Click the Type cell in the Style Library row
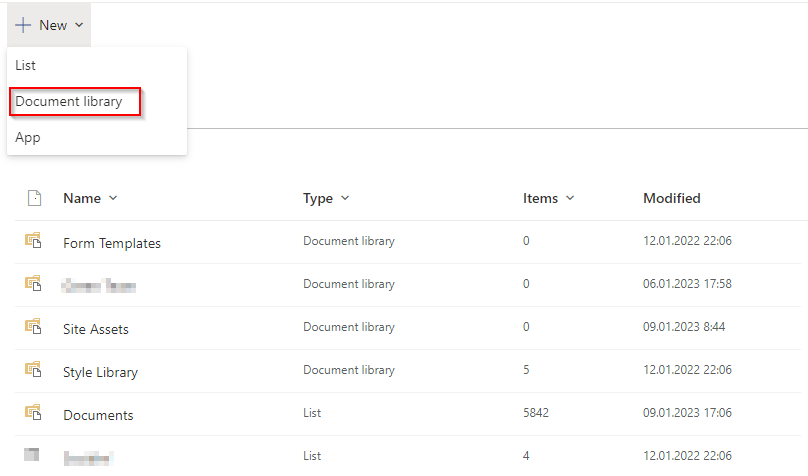Screen dimensions: 808x476 click(349, 370)
